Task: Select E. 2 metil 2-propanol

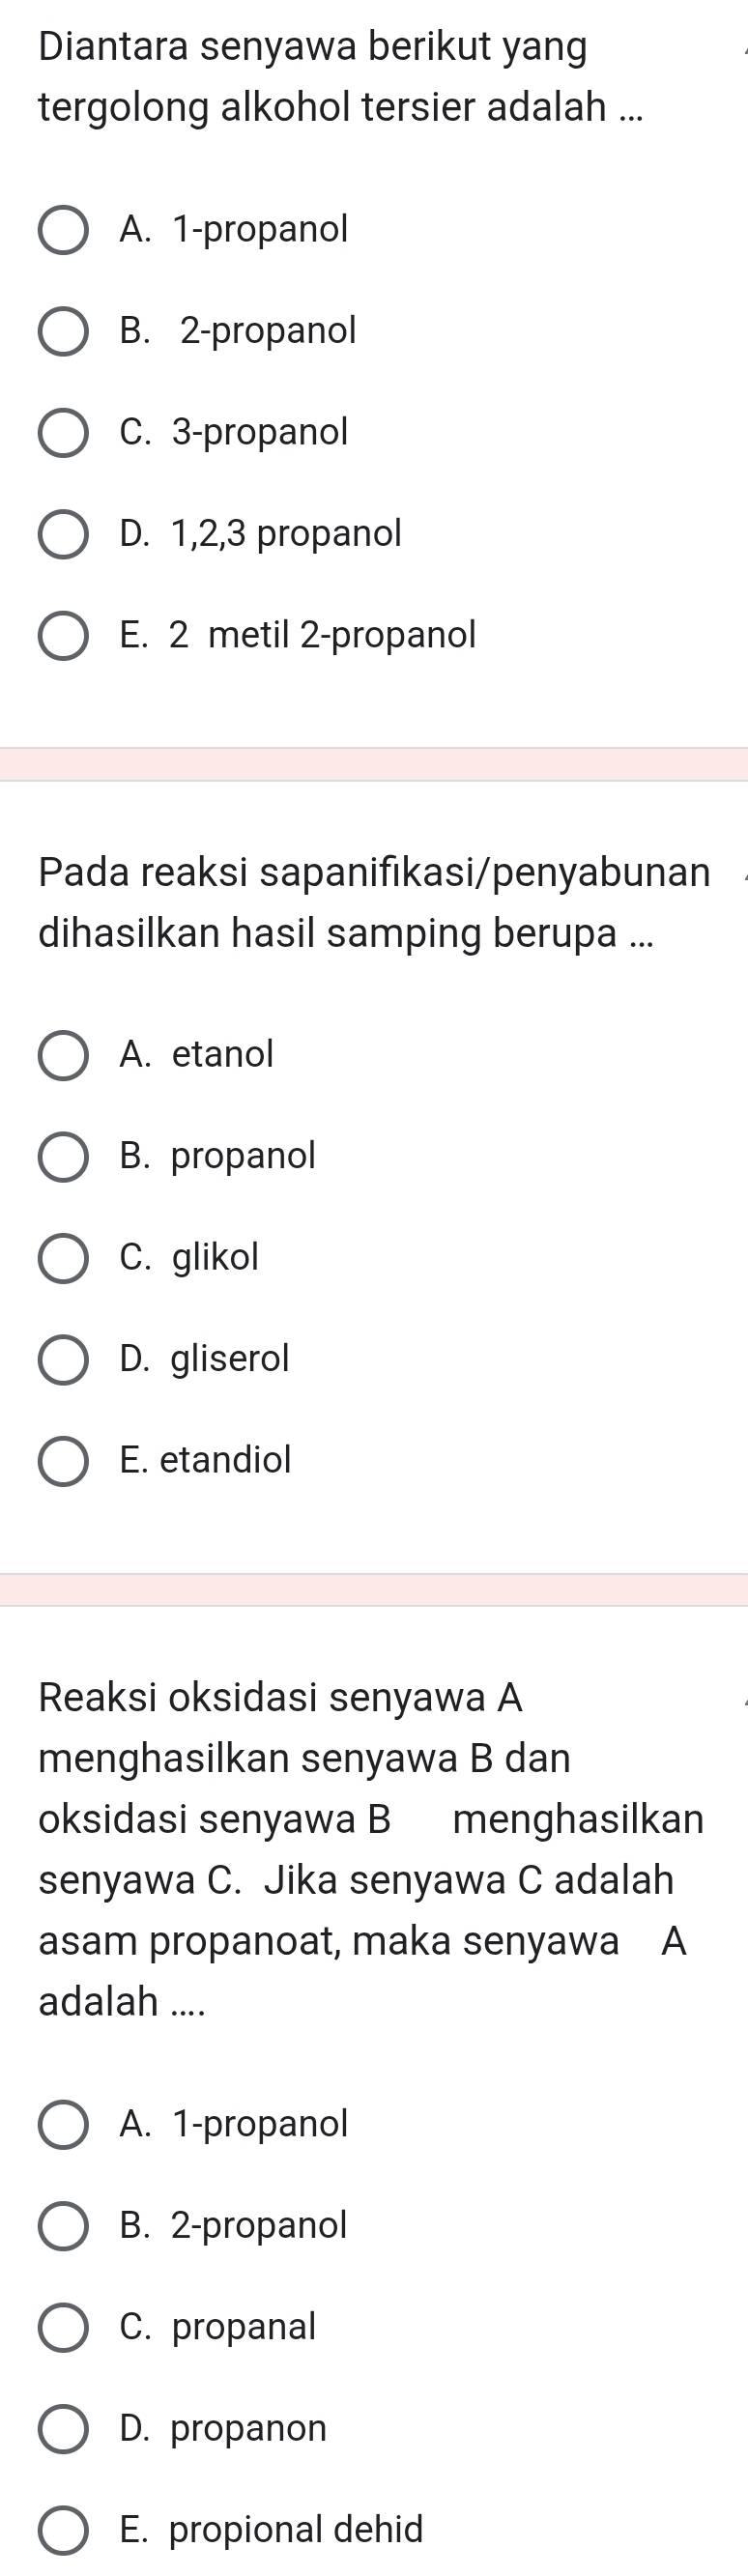Action: (x=63, y=636)
